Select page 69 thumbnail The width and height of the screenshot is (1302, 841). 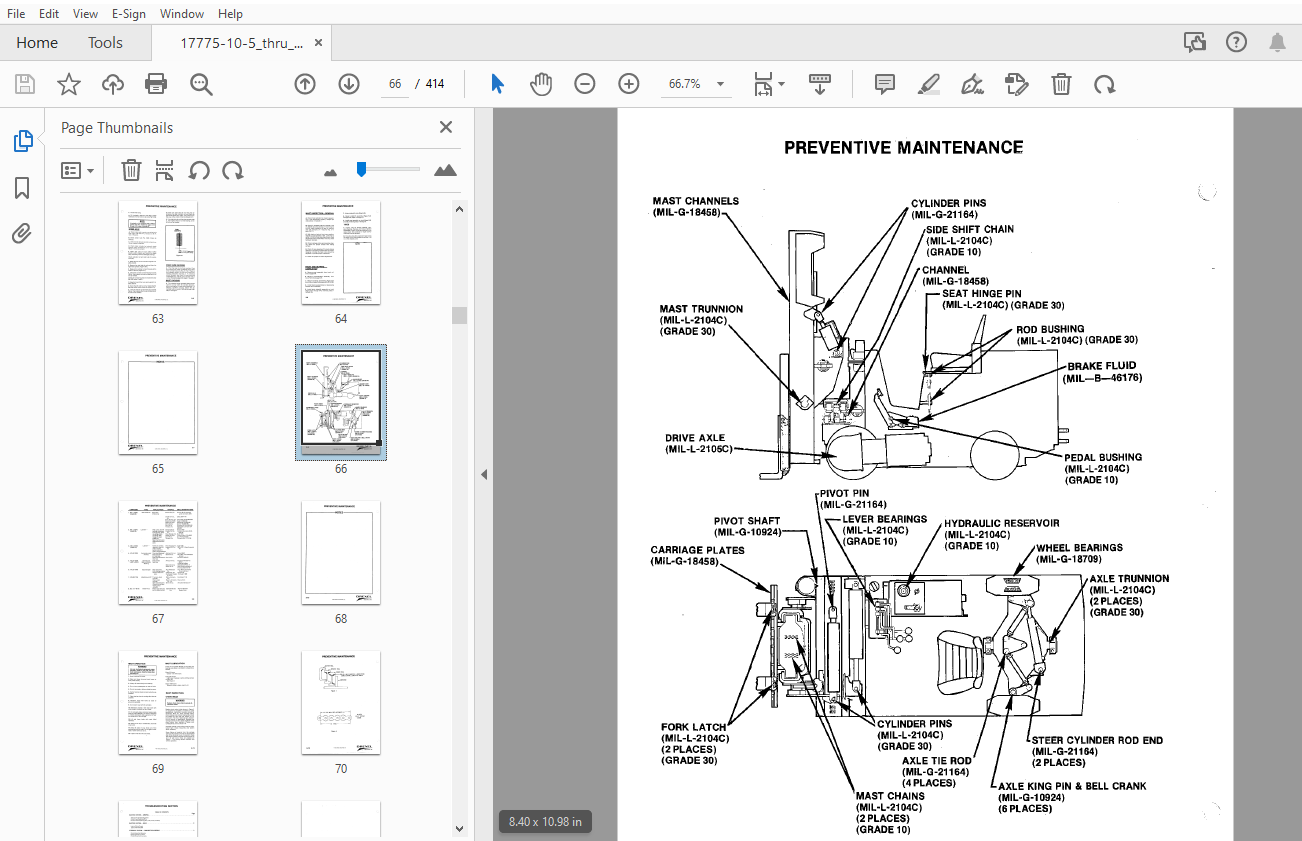(x=158, y=702)
